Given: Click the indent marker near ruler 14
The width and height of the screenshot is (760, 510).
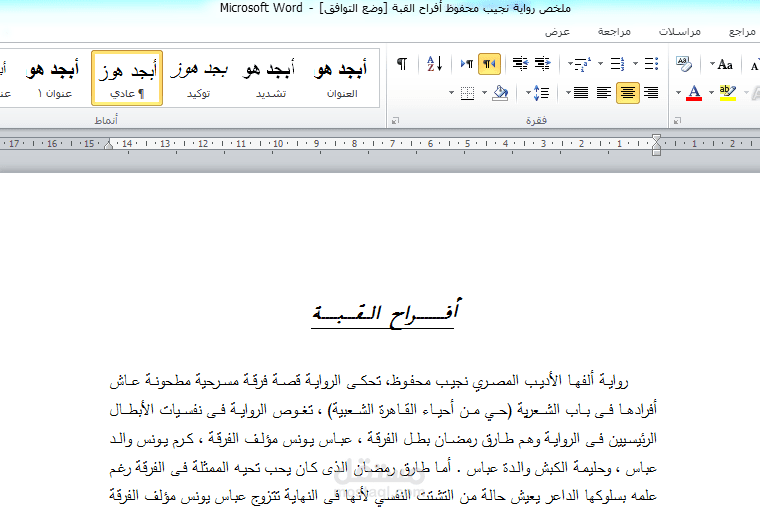Looking at the screenshot, I should pyautogui.click(x=109, y=144).
